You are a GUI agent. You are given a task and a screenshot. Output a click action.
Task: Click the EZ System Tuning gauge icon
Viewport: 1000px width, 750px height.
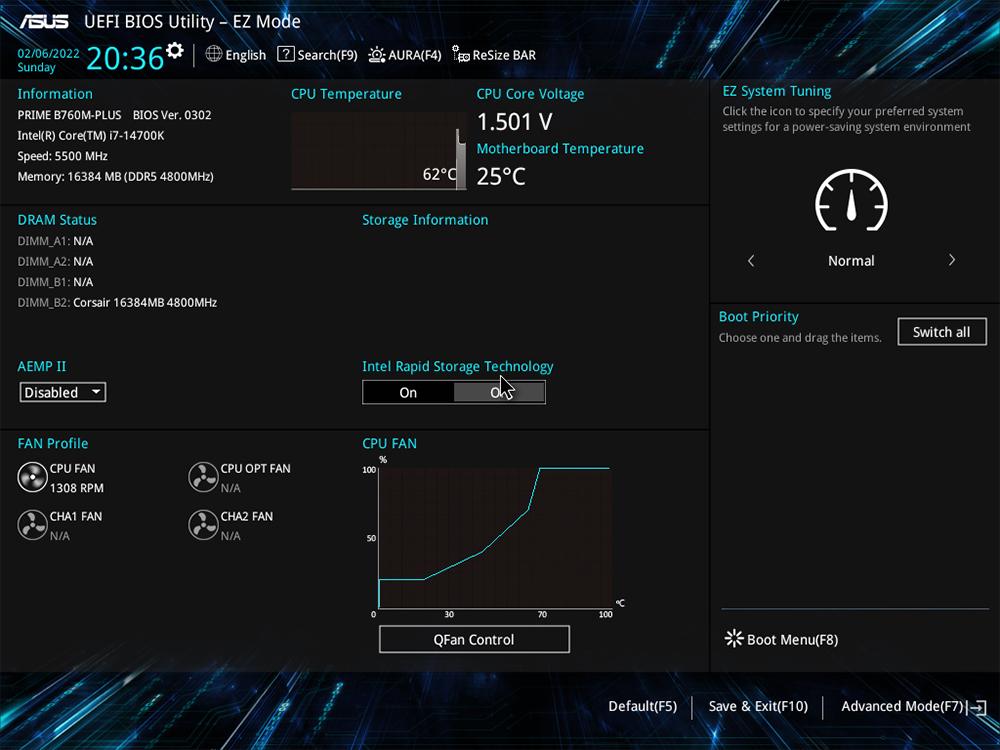[x=851, y=200]
